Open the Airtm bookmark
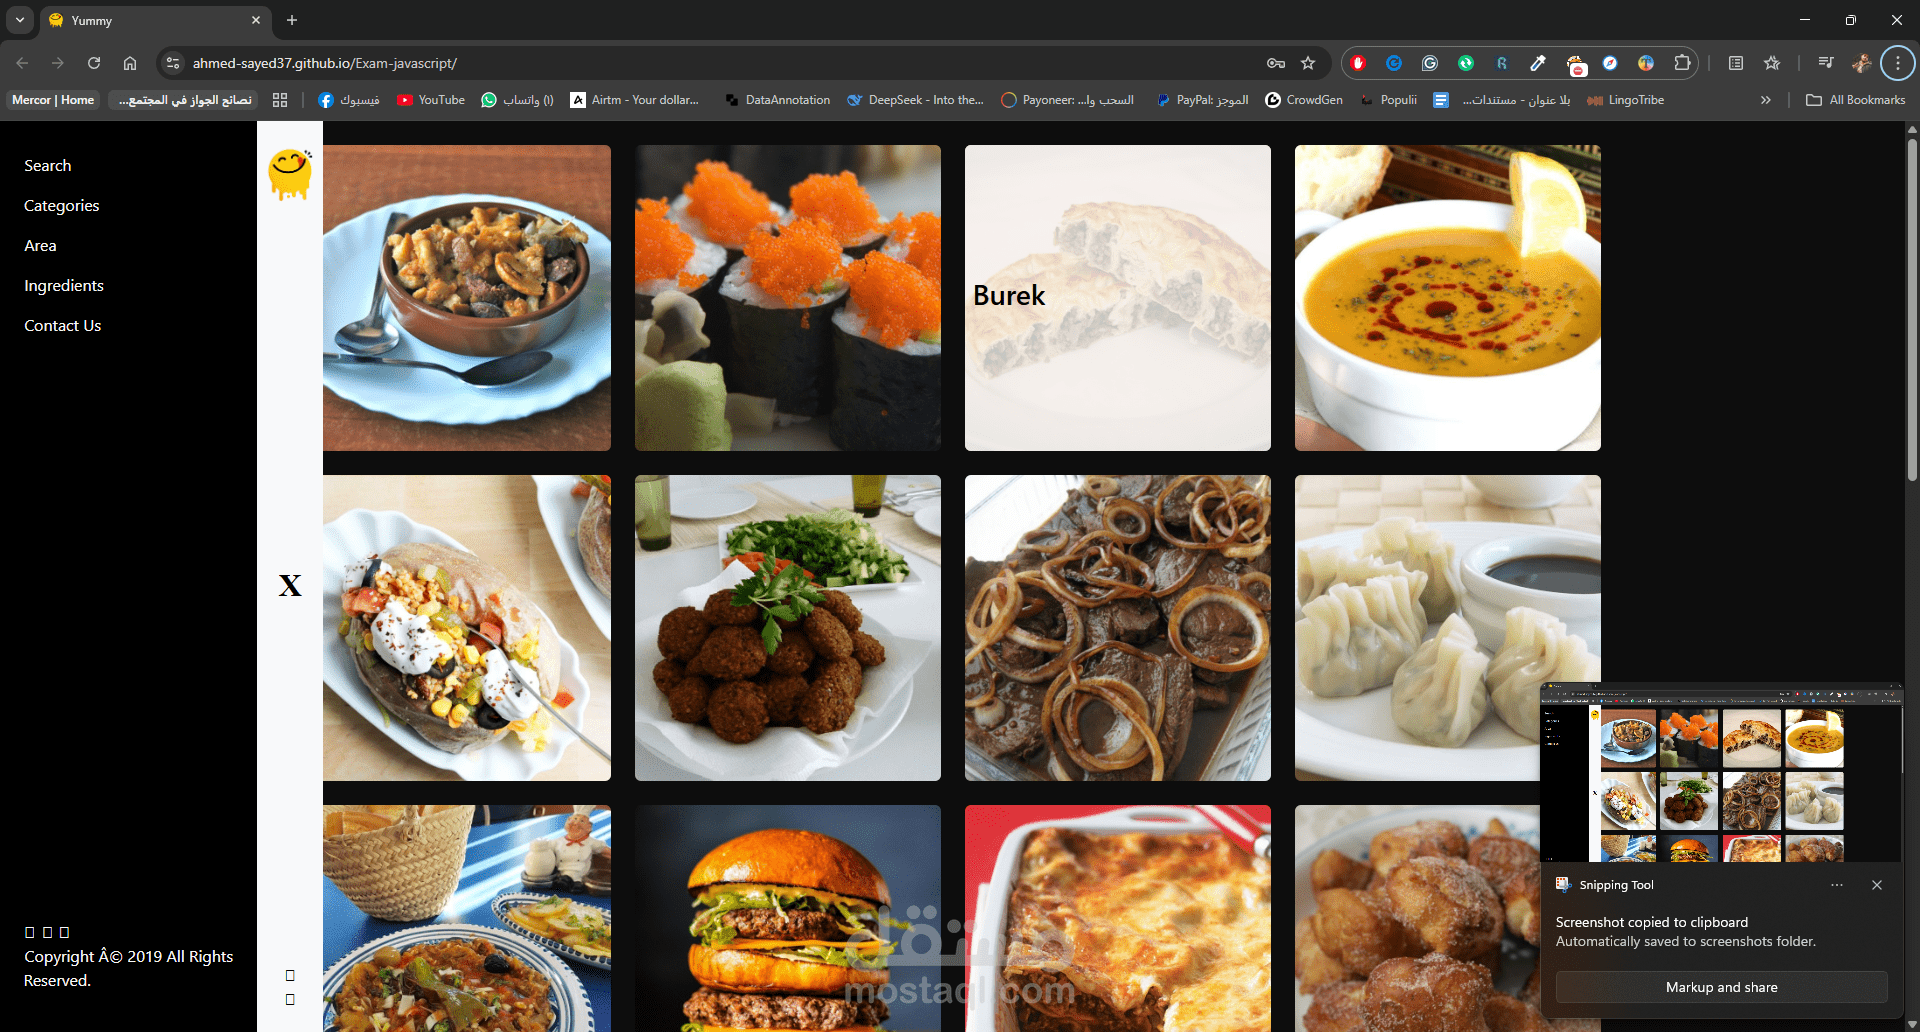The image size is (1920, 1032). (x=635, y=100)
